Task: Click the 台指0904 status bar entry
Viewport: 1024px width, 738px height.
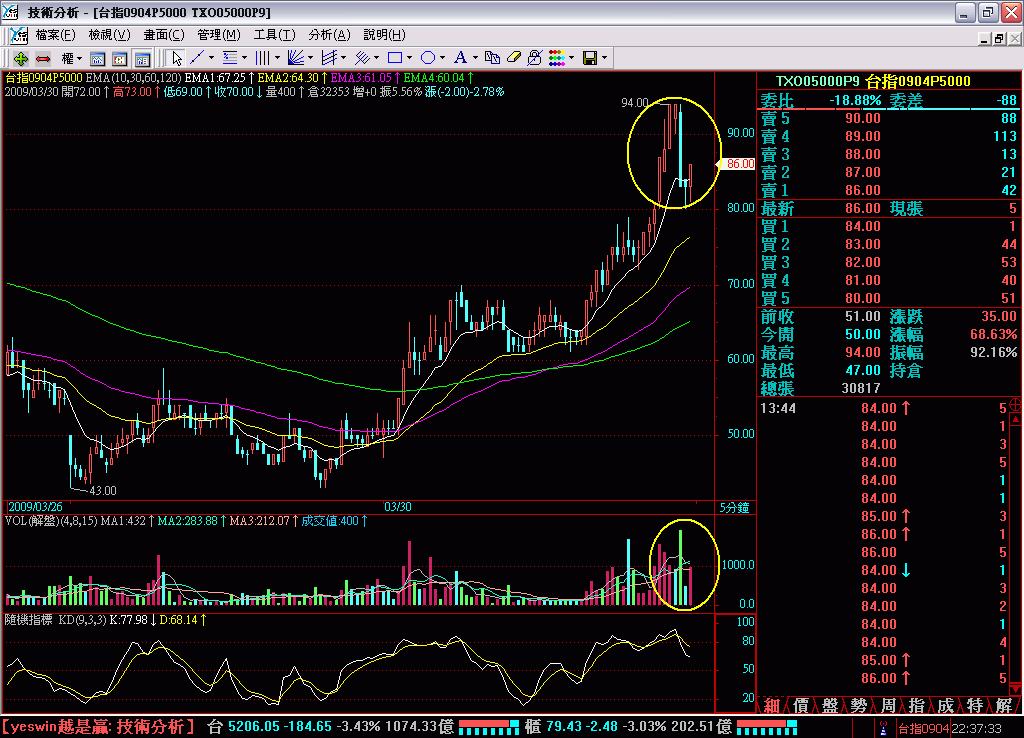Action: pyautogui.click(x=922, y=728)
